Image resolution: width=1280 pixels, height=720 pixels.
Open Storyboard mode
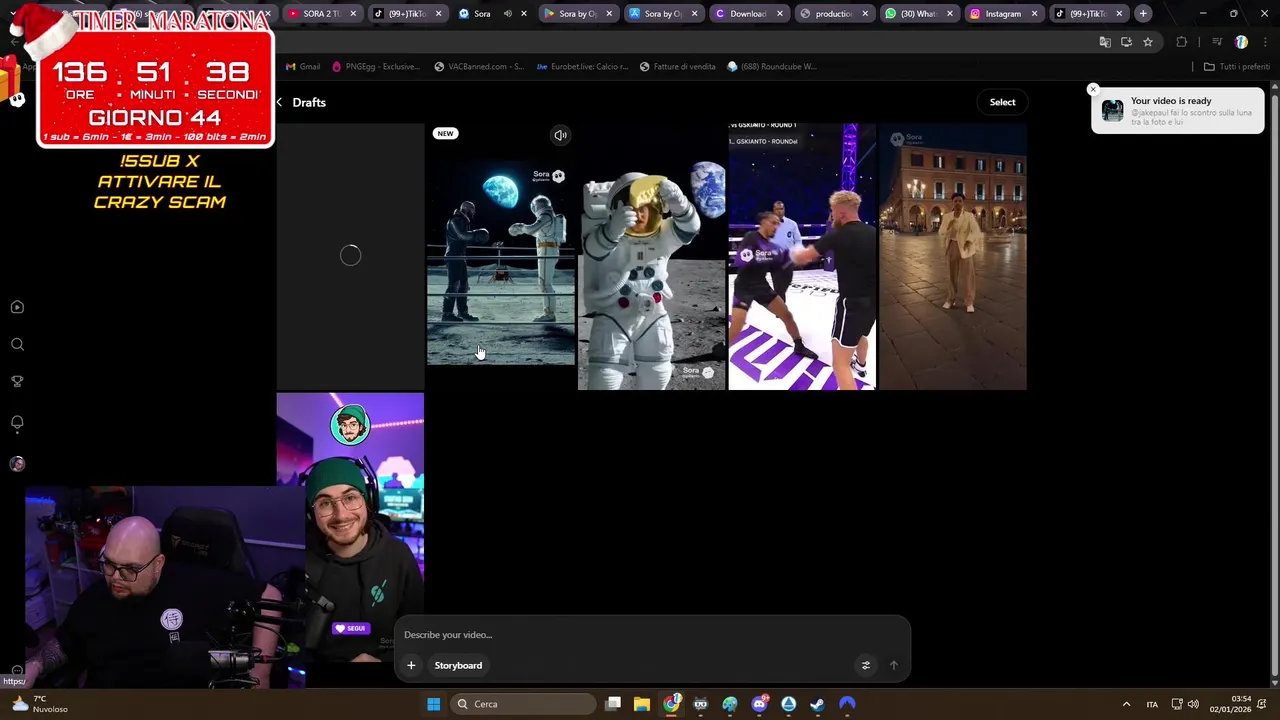458,665
